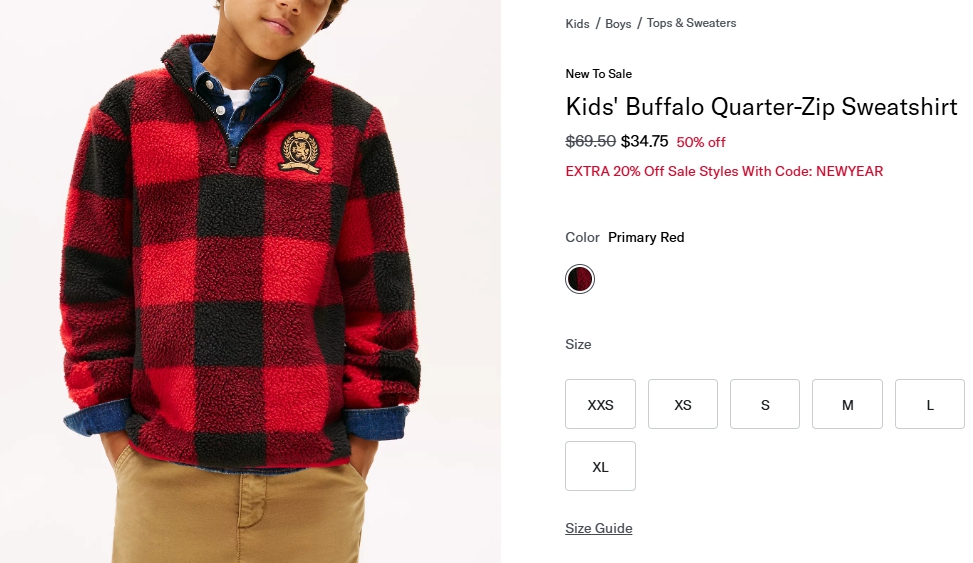Select size XXS
This screenshot has width=973, height=563.
(600, 404)
